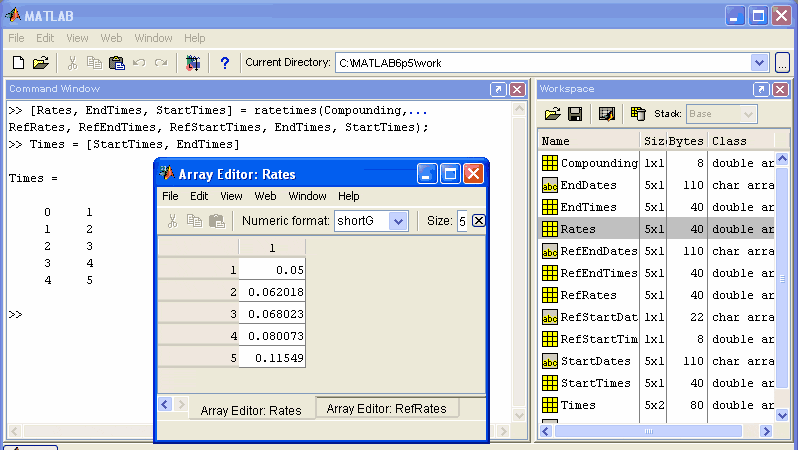The width and height of the screenshot is (799, 450).
Task: Switch to Array Editor: RefRates tab
Action: click(387, 409)
